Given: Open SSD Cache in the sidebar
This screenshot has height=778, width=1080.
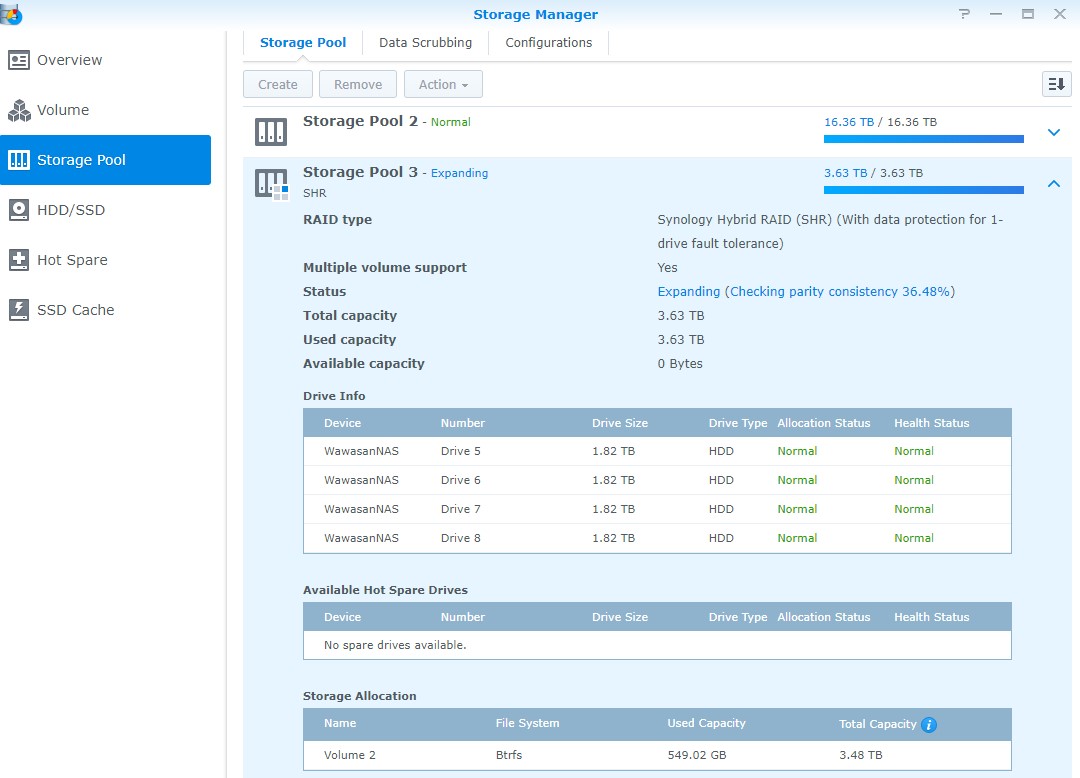Looking at the screenshot, I should (105, 310).
